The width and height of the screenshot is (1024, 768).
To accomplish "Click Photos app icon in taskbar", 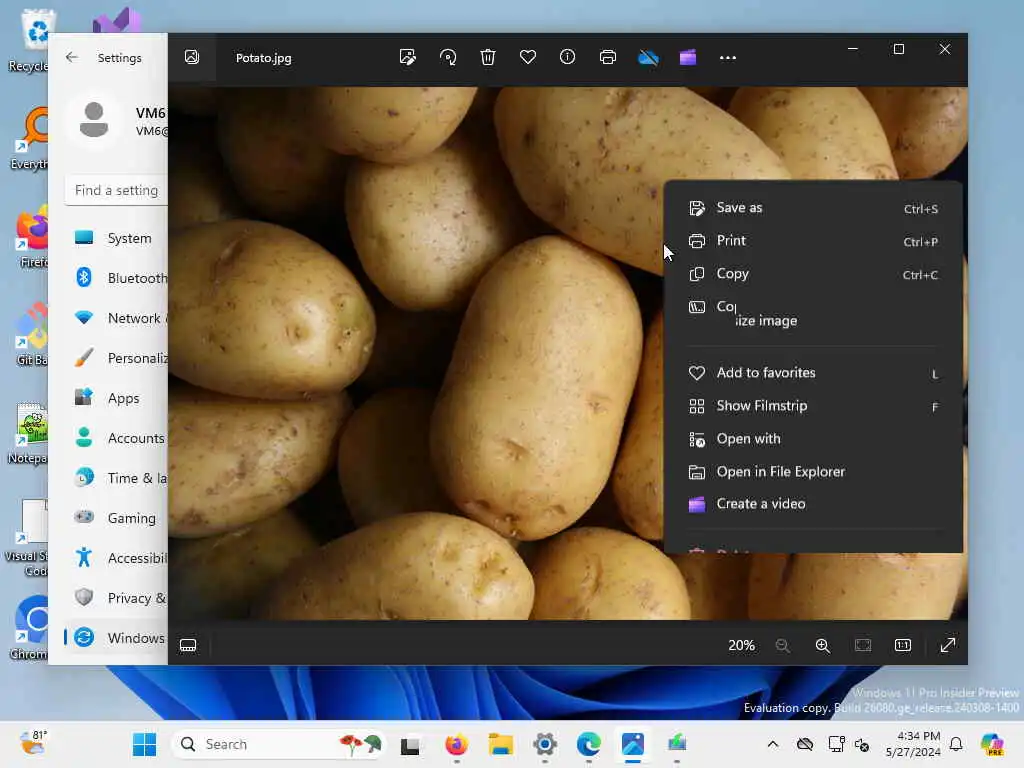I will click(x=633, y=744).
